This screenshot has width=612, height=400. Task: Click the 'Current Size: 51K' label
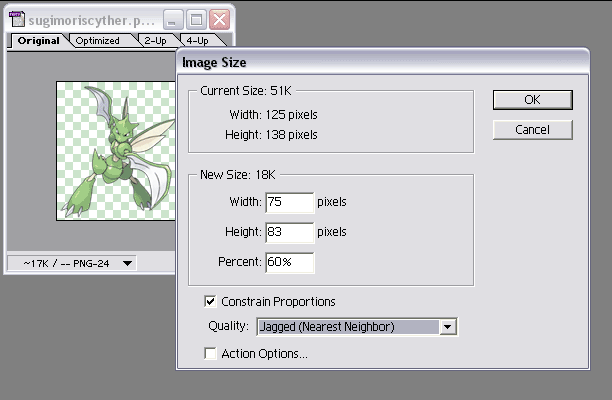[246, 91]
